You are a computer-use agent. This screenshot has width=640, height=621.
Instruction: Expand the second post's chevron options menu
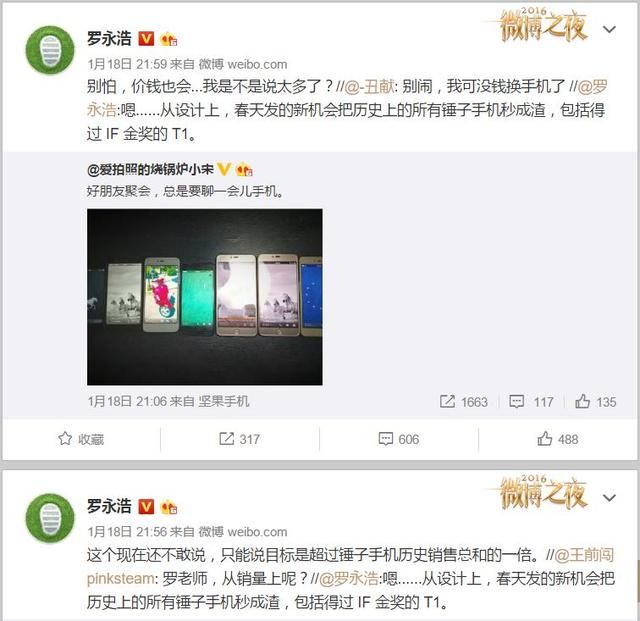[609, 498]
